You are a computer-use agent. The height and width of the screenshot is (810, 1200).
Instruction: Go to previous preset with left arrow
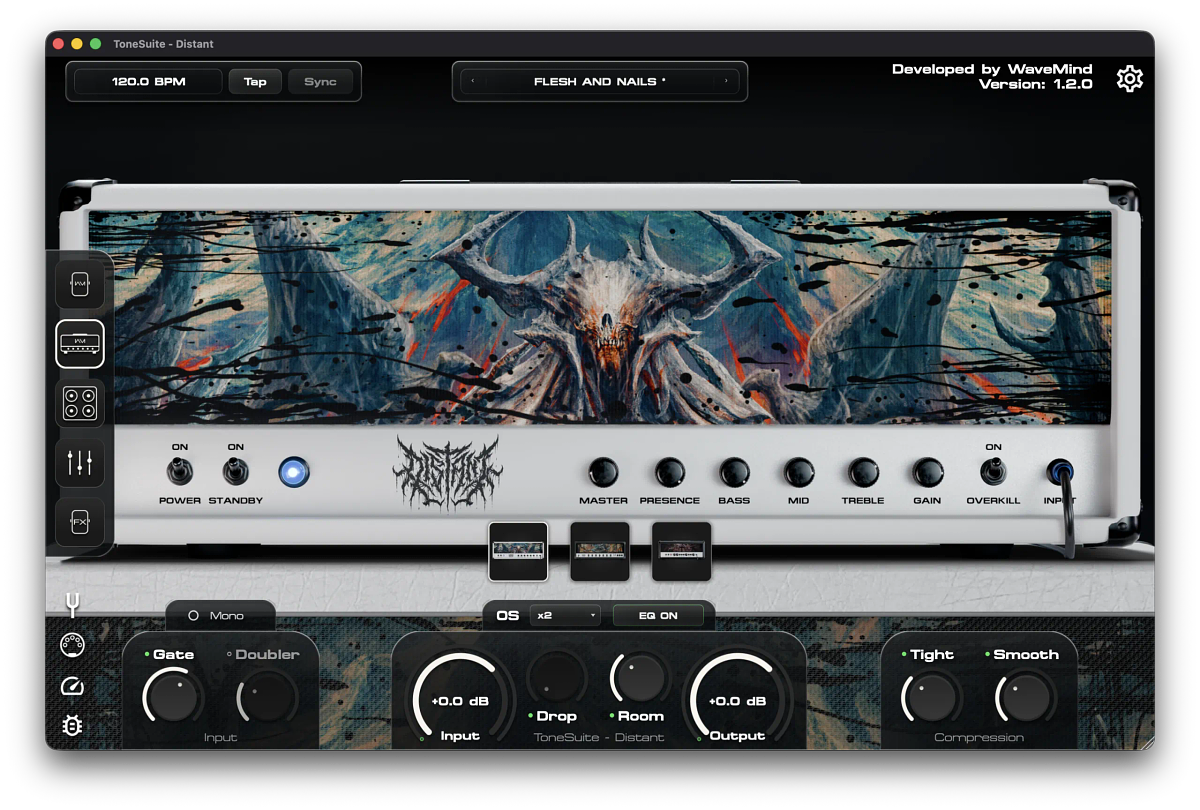click(473, 82)
